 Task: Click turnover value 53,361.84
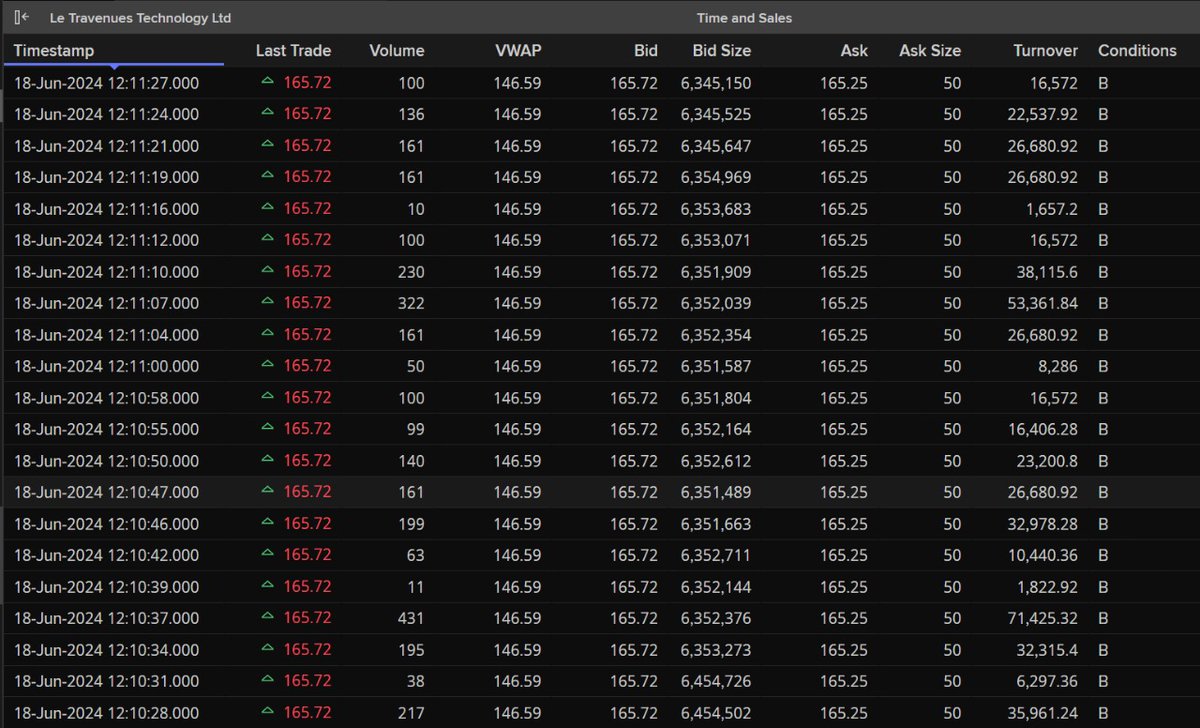pyautogui.click(x=1043, y=304)
